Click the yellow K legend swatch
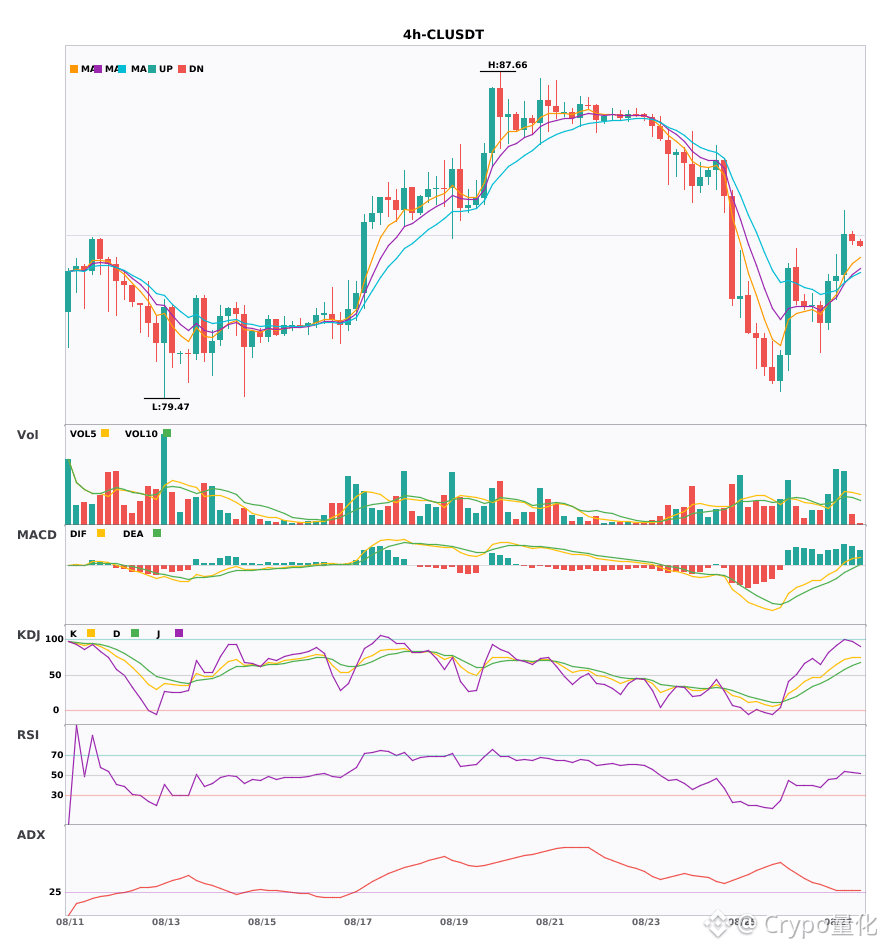 (91, 633)
